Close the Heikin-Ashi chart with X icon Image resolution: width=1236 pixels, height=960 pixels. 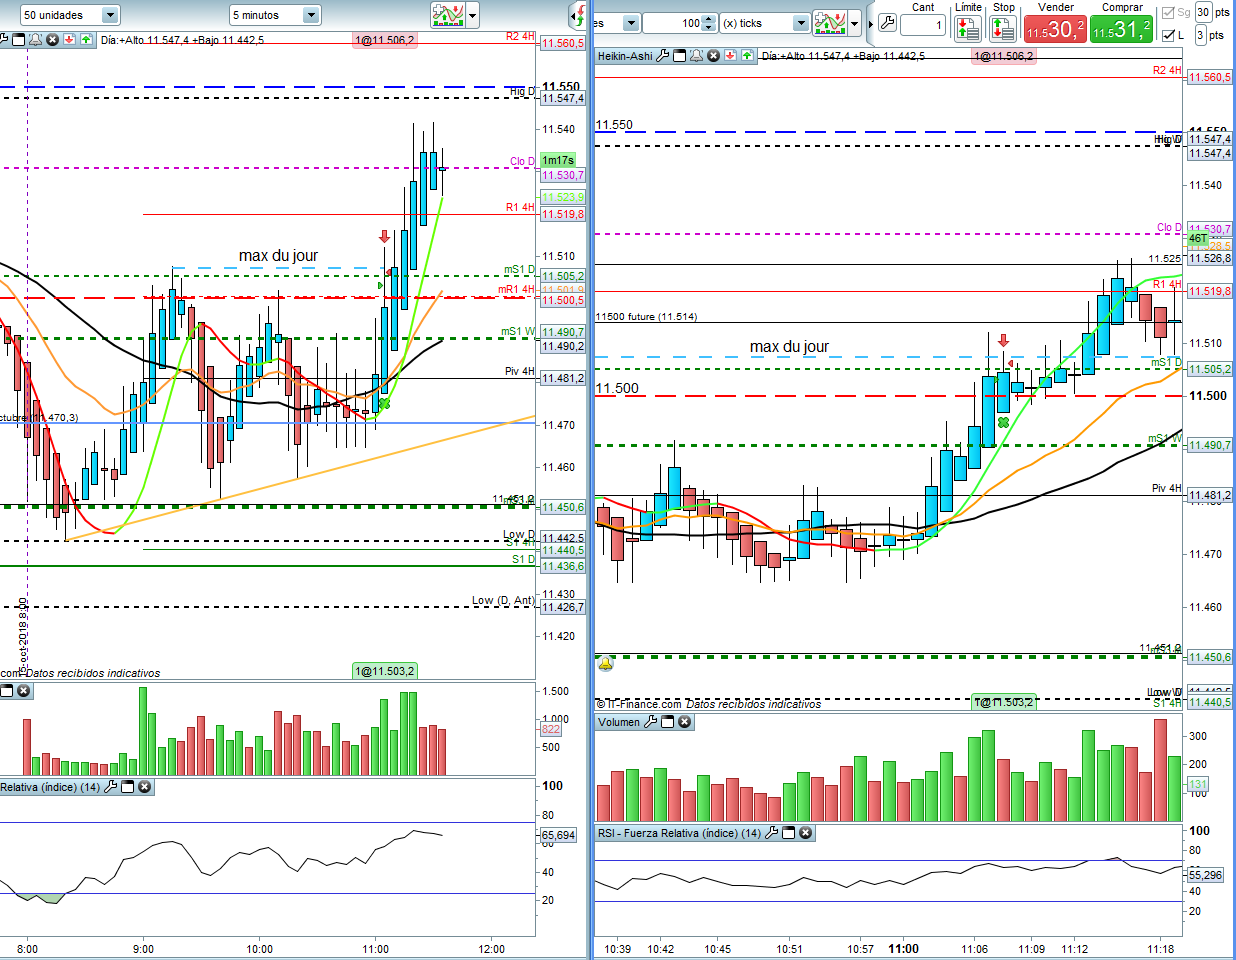[714, 56]
